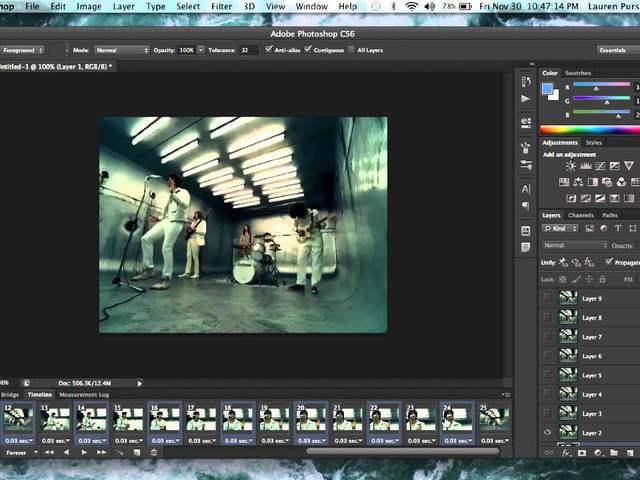Add a Vibrance adjustment

tap(629, 166)
